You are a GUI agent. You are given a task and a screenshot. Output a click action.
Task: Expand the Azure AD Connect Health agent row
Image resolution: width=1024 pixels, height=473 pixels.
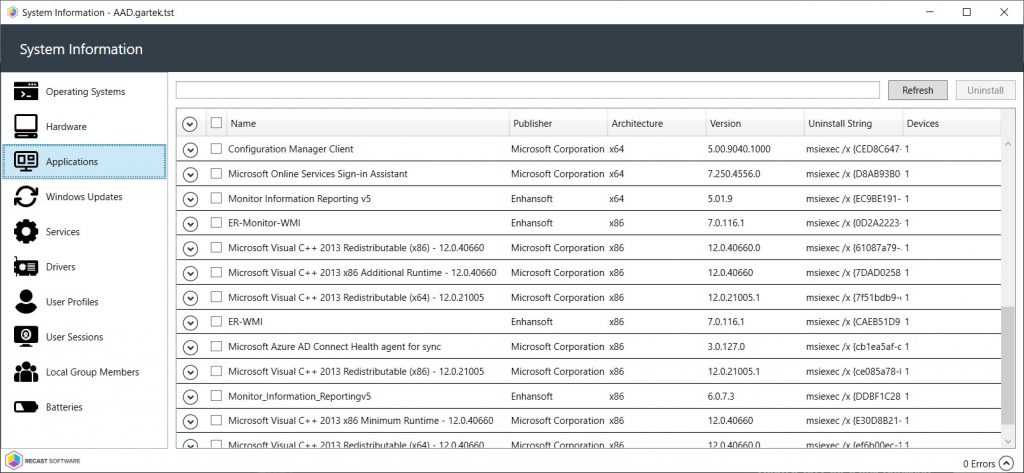[190, 347]
